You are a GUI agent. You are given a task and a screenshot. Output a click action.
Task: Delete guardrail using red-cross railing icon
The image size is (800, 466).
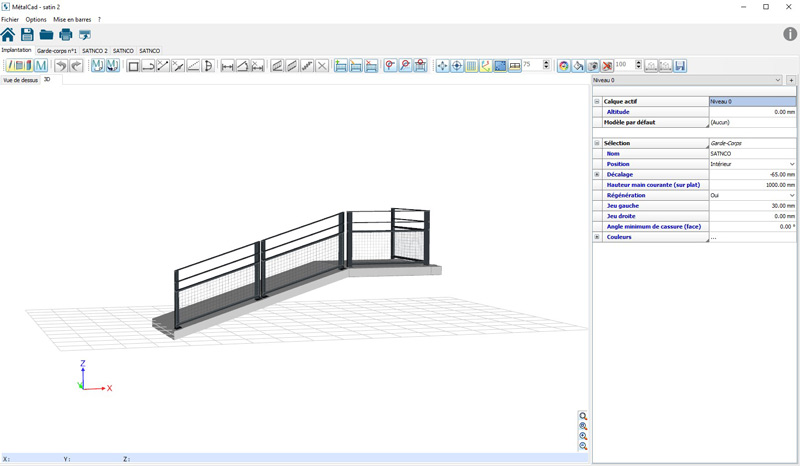pyautogui.click(x=371, y=66)
